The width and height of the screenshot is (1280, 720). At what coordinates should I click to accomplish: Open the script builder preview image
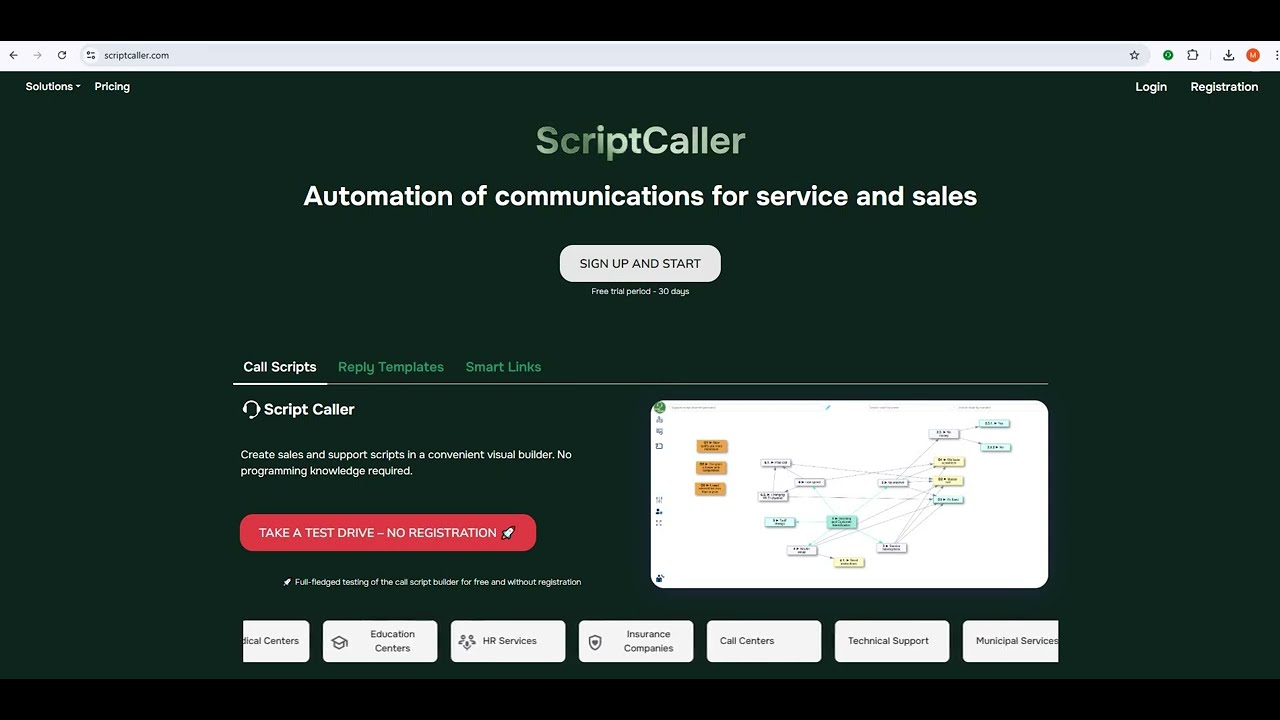[849, 494]
